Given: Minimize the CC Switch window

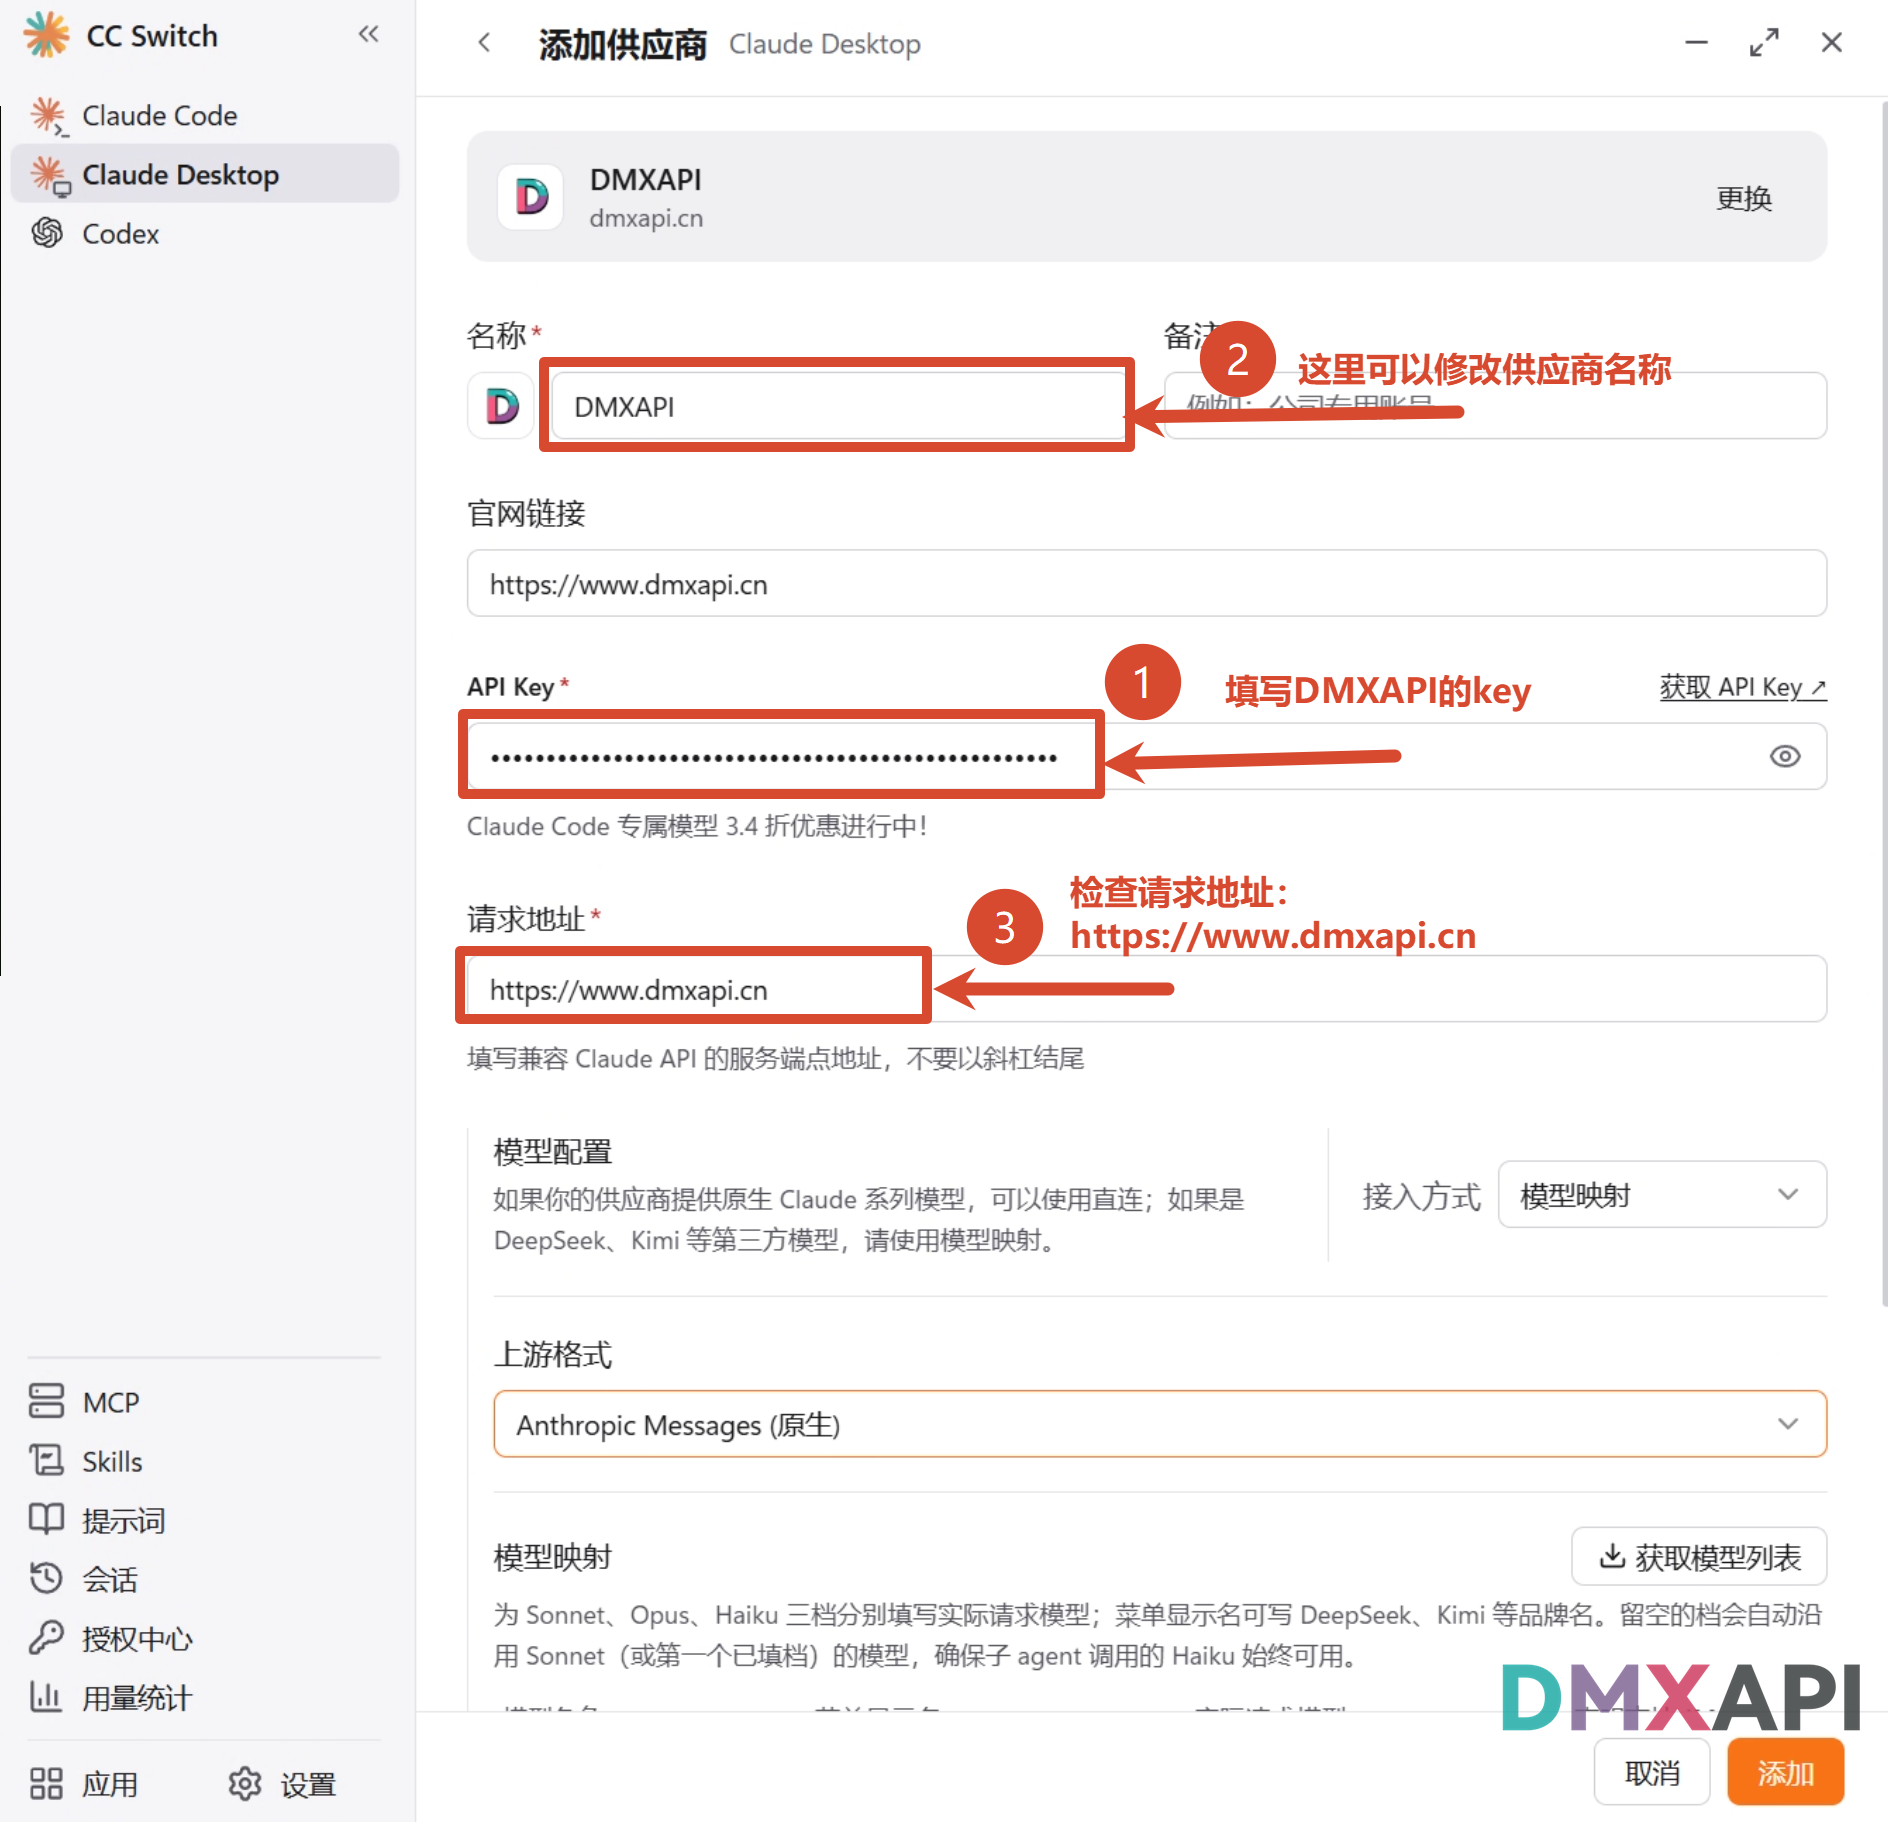Looking at the screenshot, I should (1696, 43).
